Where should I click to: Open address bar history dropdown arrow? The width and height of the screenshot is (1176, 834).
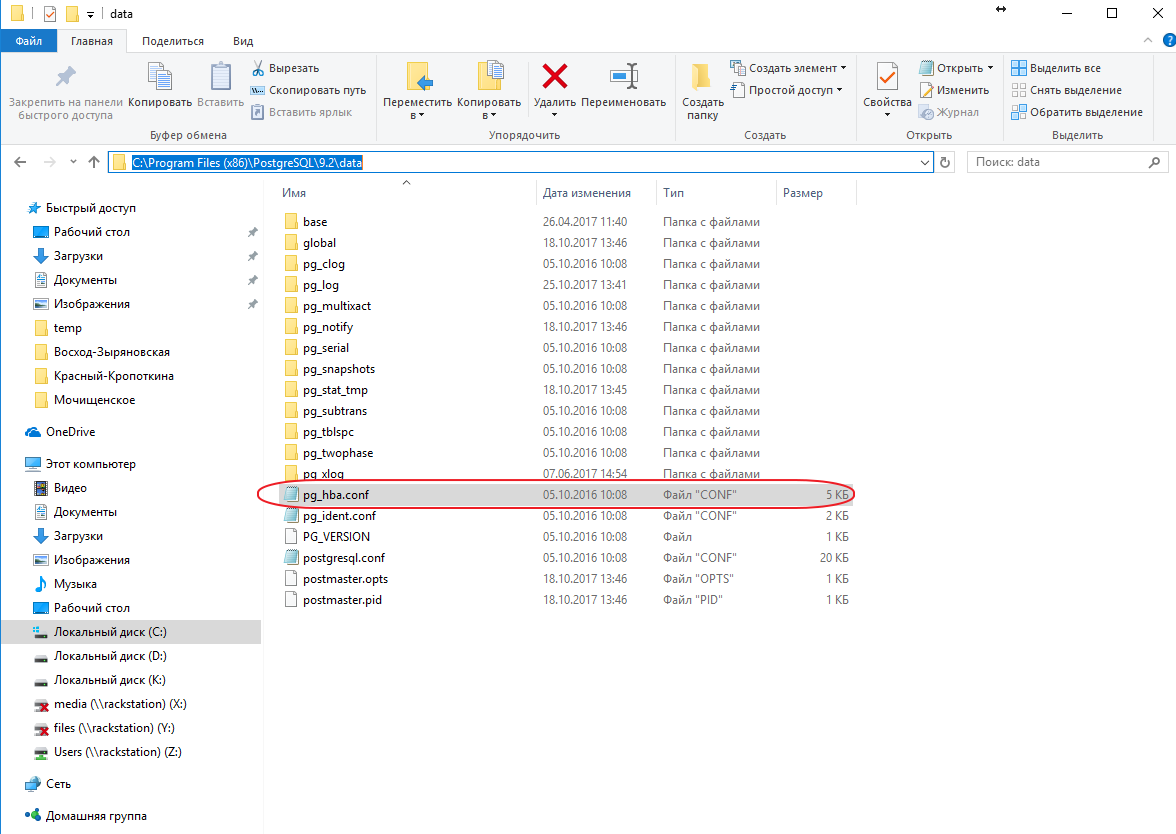924,162
